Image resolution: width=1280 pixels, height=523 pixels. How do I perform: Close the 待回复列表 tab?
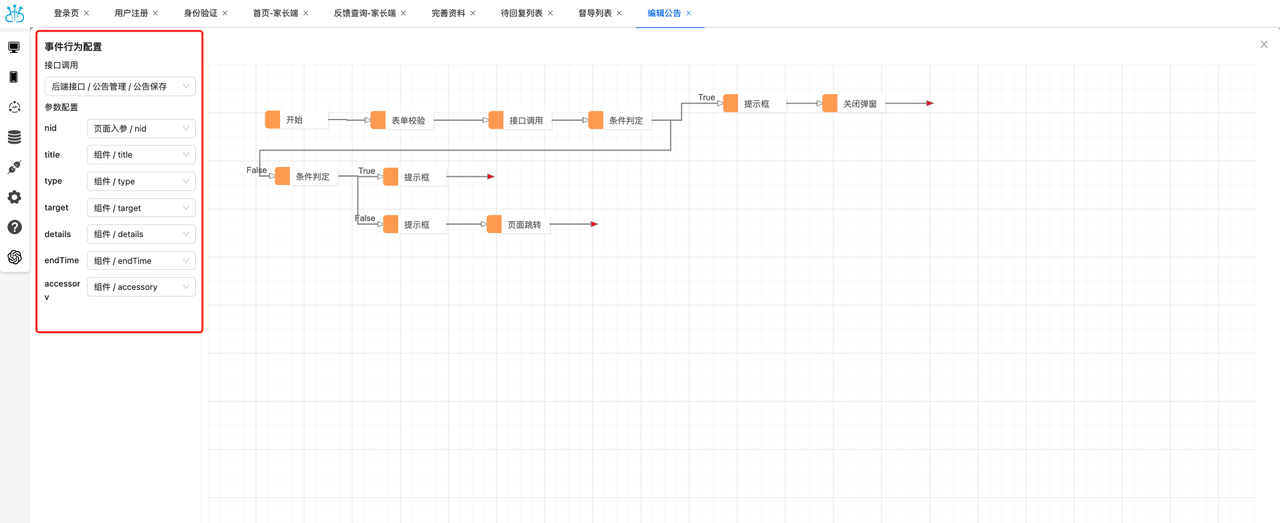tap(551, 14)
